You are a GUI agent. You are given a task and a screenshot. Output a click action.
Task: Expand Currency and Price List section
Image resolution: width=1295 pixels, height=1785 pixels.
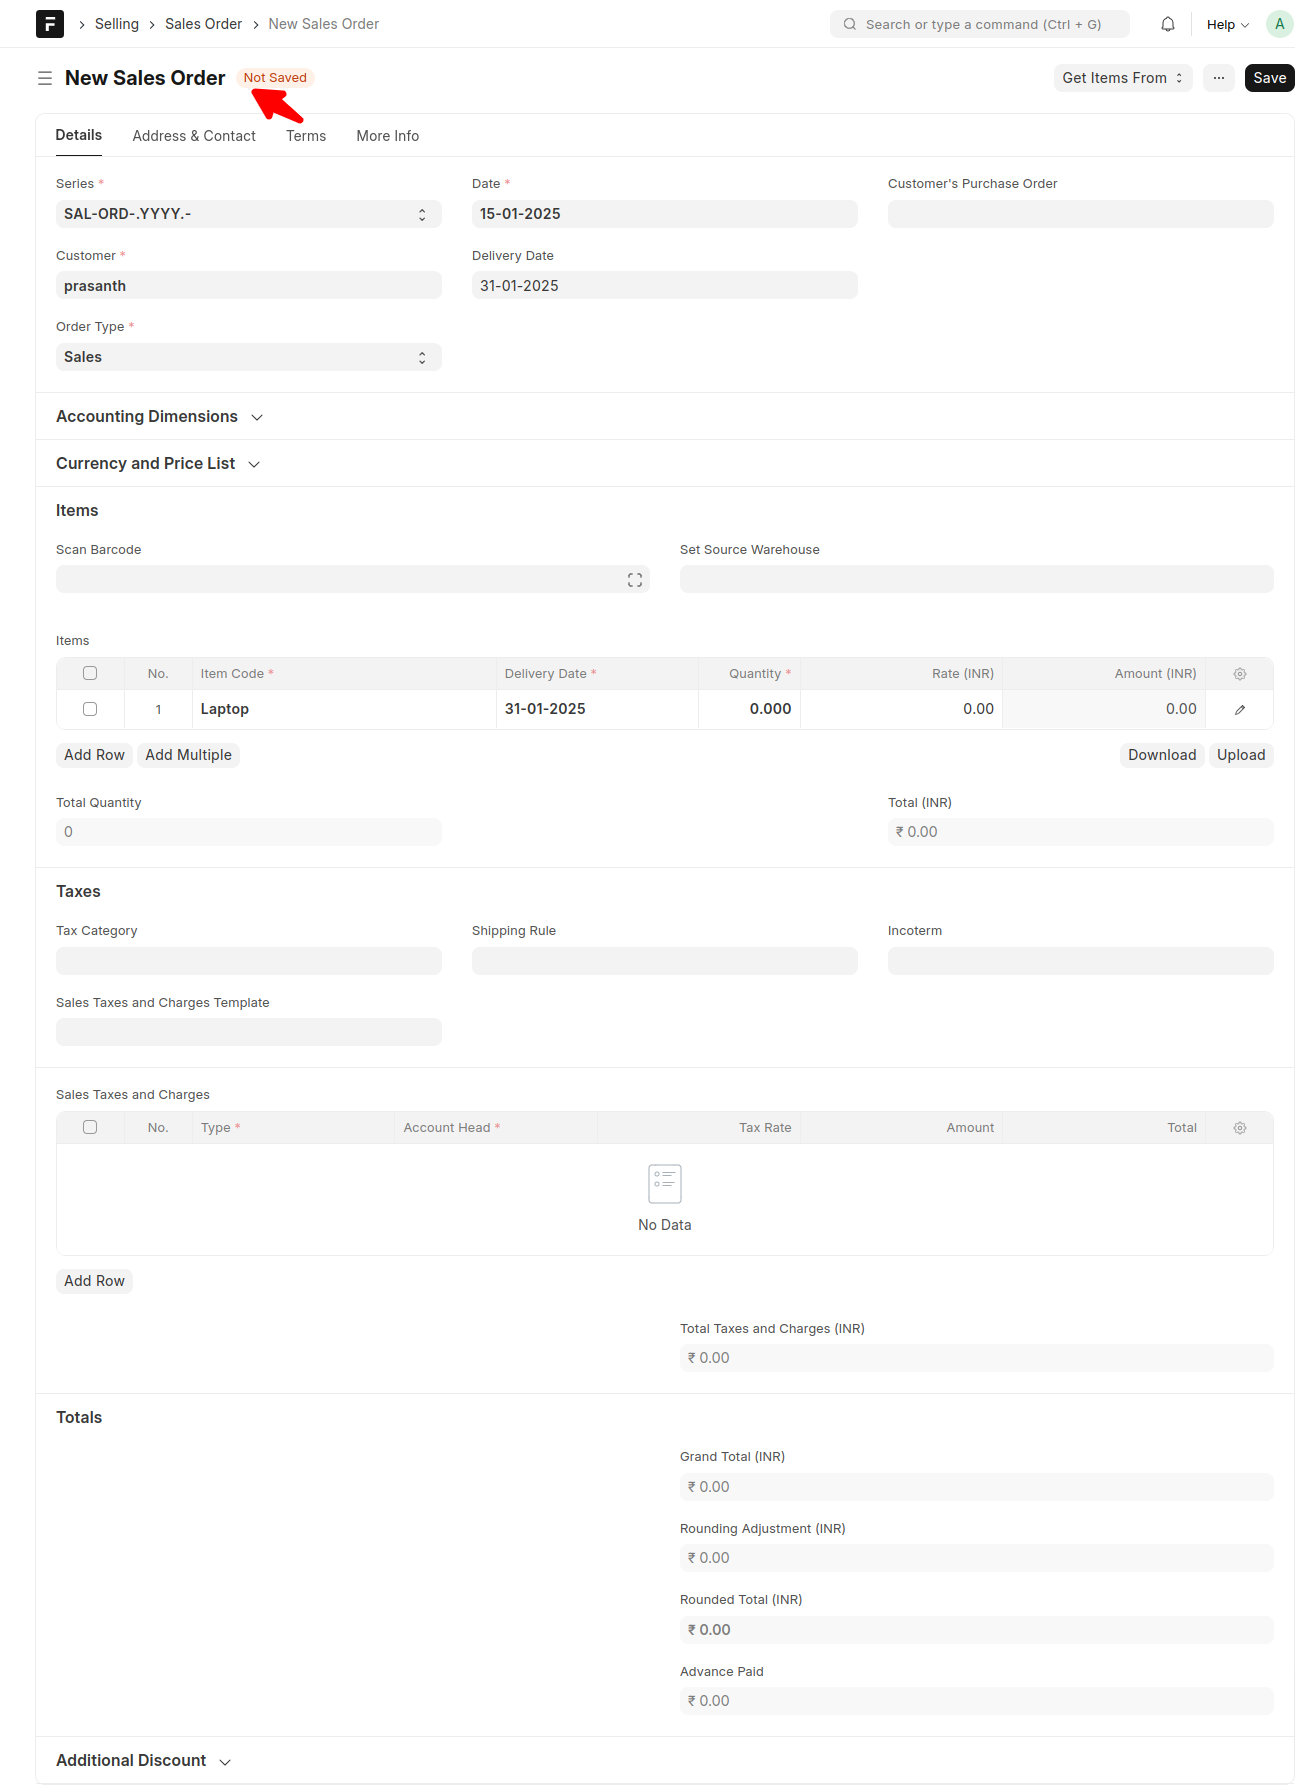click(x=158, y=463)
